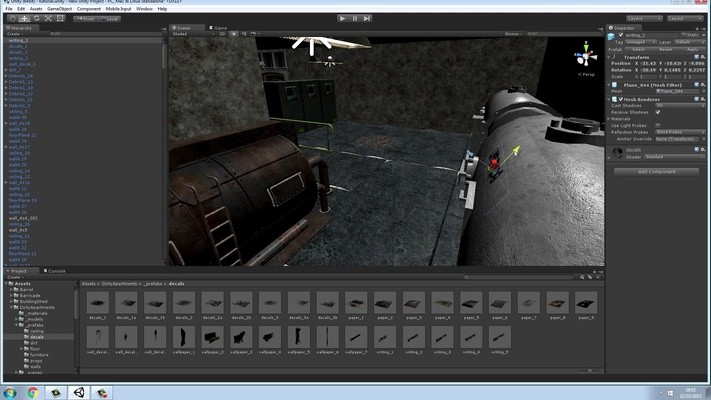Toggle the writing_1 active checkbox
Image resolution: width=711 pixels, height=400 pixels.
[x=621, y=35]
